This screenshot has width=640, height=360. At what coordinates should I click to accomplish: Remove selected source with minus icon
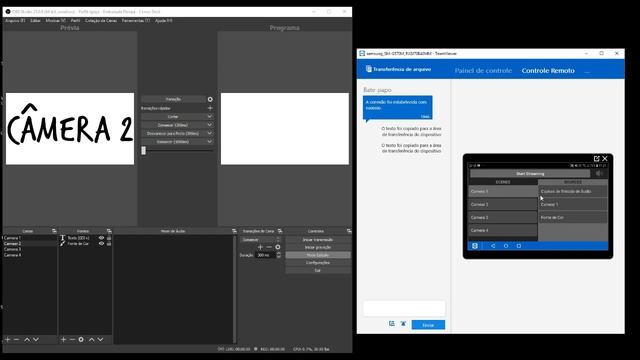[x=72, y=339]
